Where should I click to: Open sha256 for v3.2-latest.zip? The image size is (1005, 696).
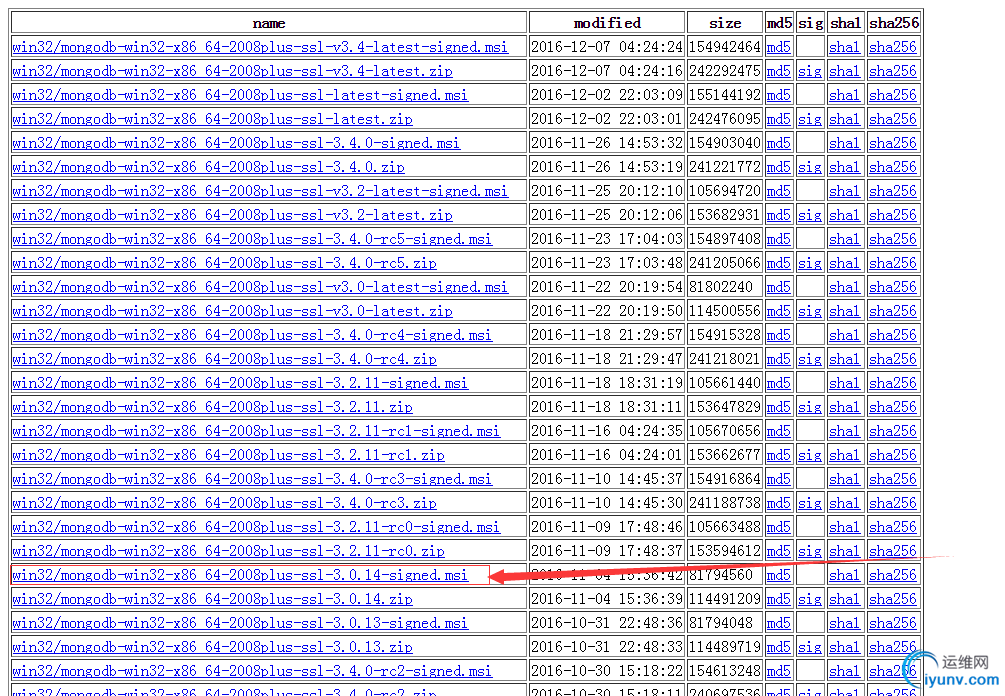[x=893, y=215]
